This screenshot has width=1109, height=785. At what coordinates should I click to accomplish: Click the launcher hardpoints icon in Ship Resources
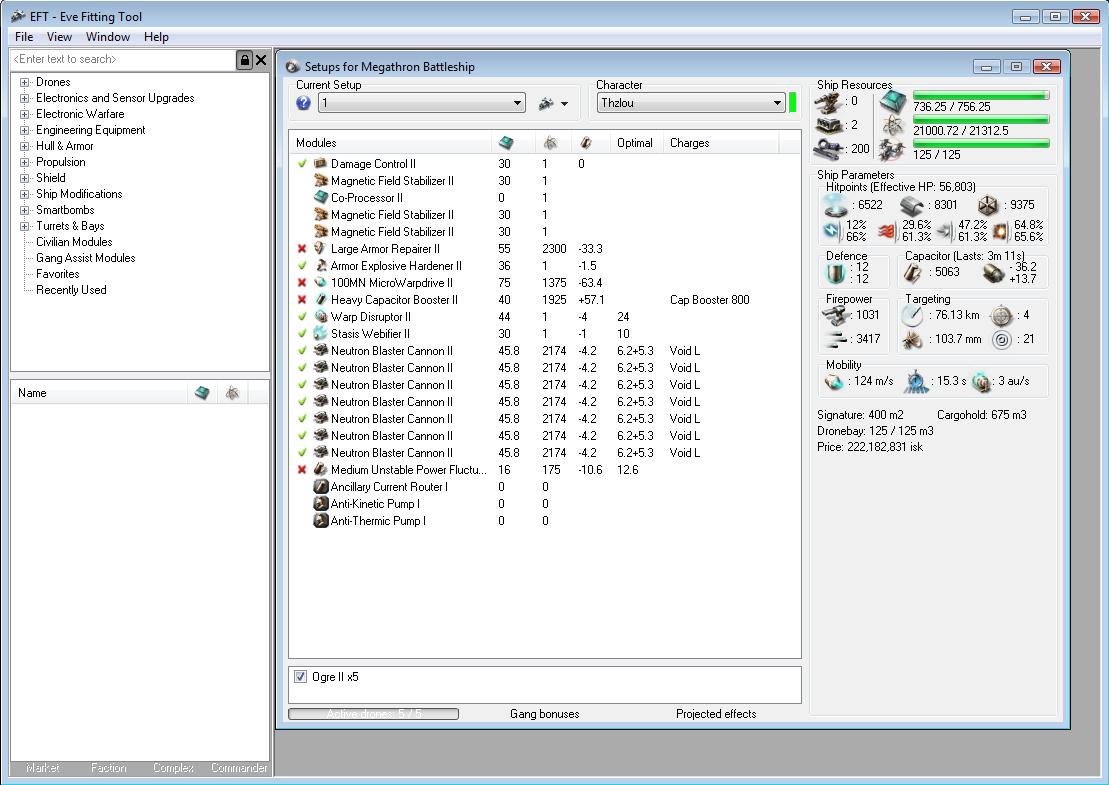[828, 126]
